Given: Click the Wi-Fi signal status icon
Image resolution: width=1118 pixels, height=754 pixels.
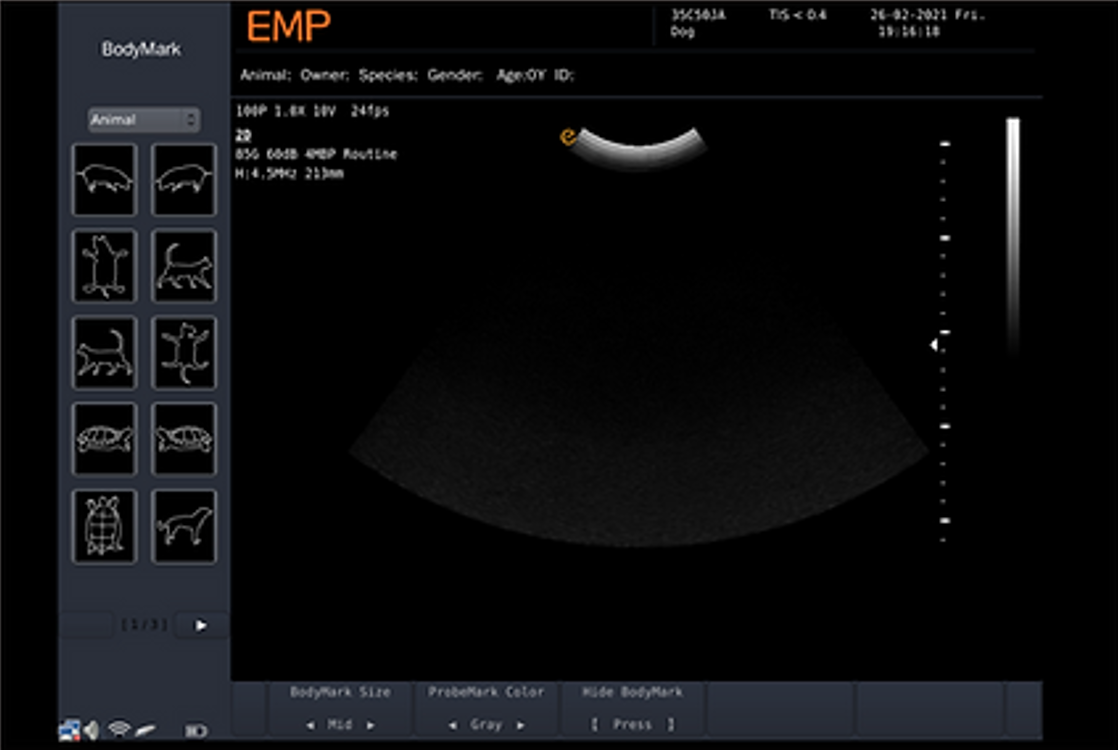Looking at the screenshot, I should click(x=119, y=729).
